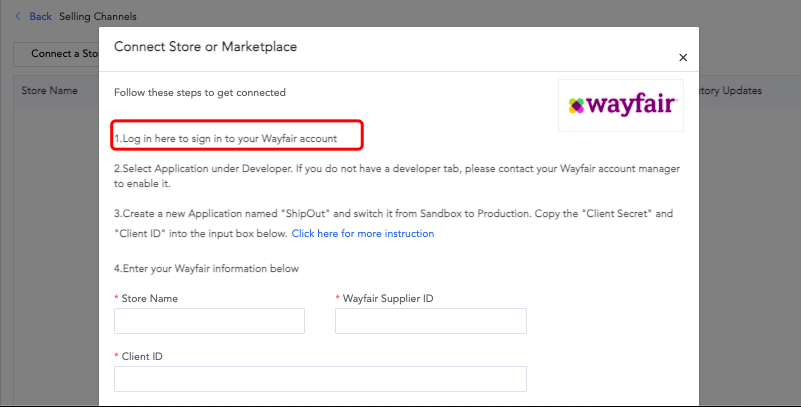
Task: Click 'Enter your Wayfair information below' text
Action: coord(206,269)
